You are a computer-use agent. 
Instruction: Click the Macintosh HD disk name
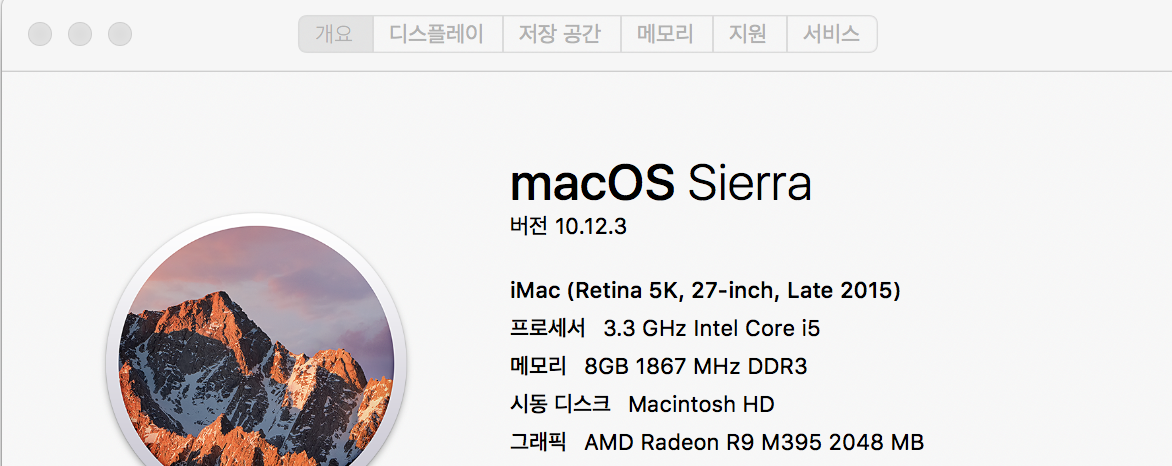click(701, 405)
